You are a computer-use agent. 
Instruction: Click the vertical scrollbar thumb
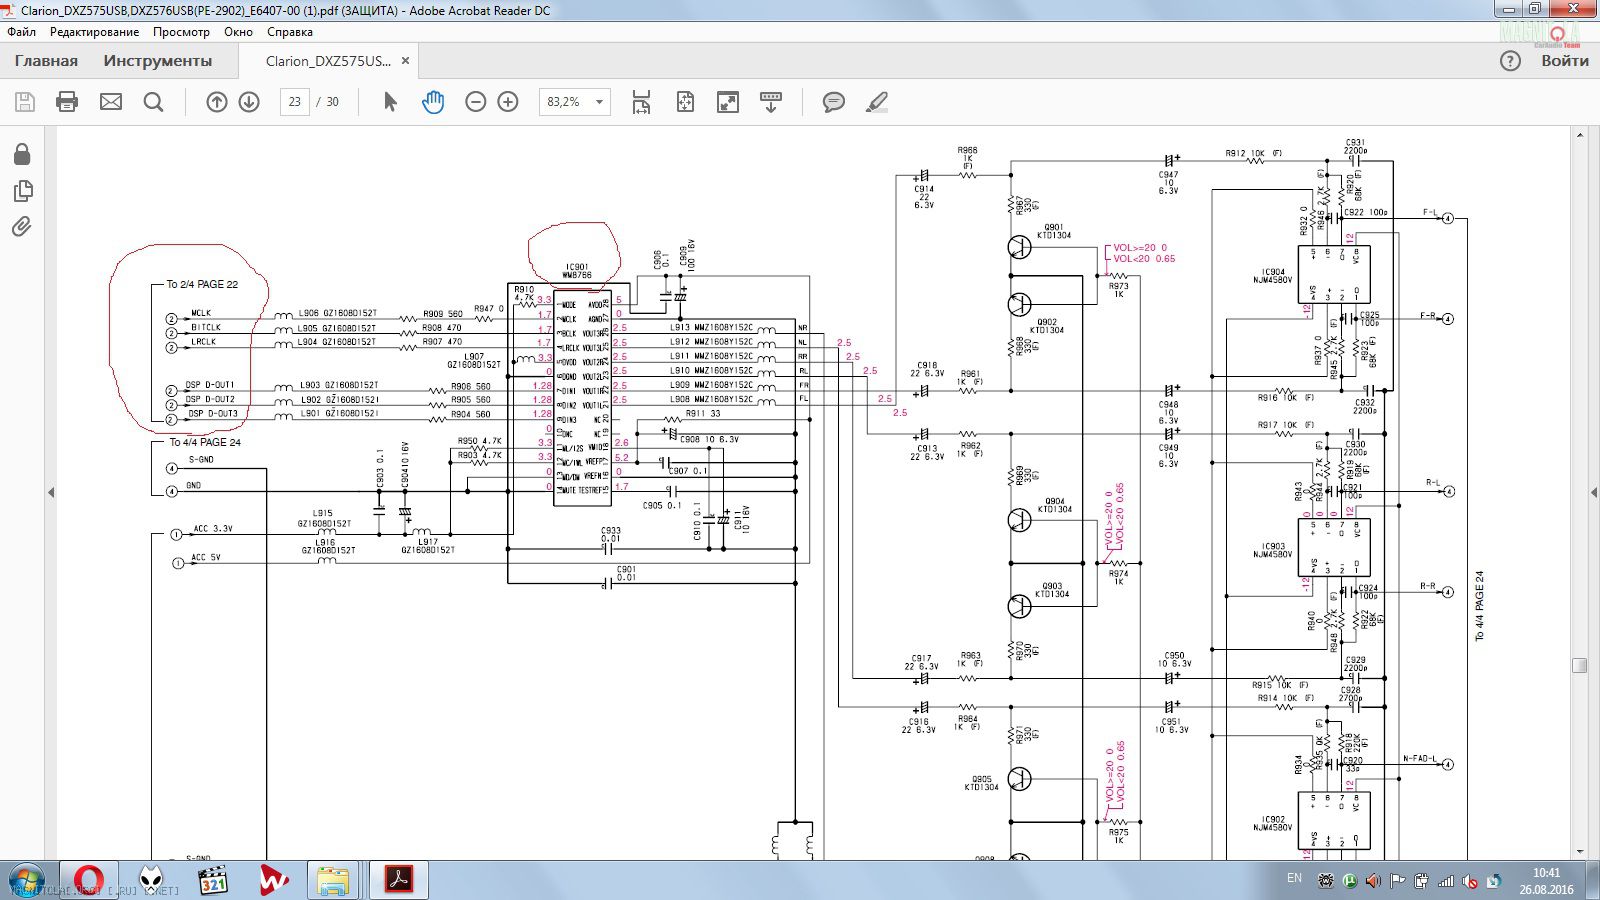pyautogui.click(x=1580, y=665)
